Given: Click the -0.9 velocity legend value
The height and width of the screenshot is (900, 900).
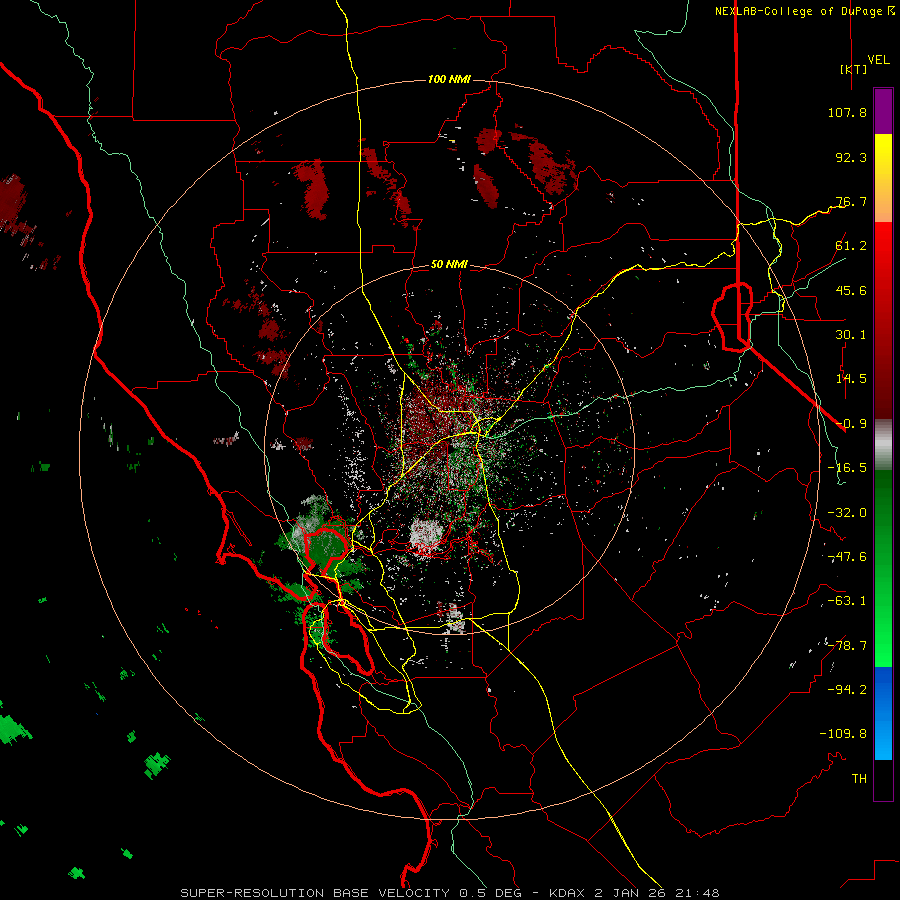Looking at the screenshot, I should pos(851,424).
